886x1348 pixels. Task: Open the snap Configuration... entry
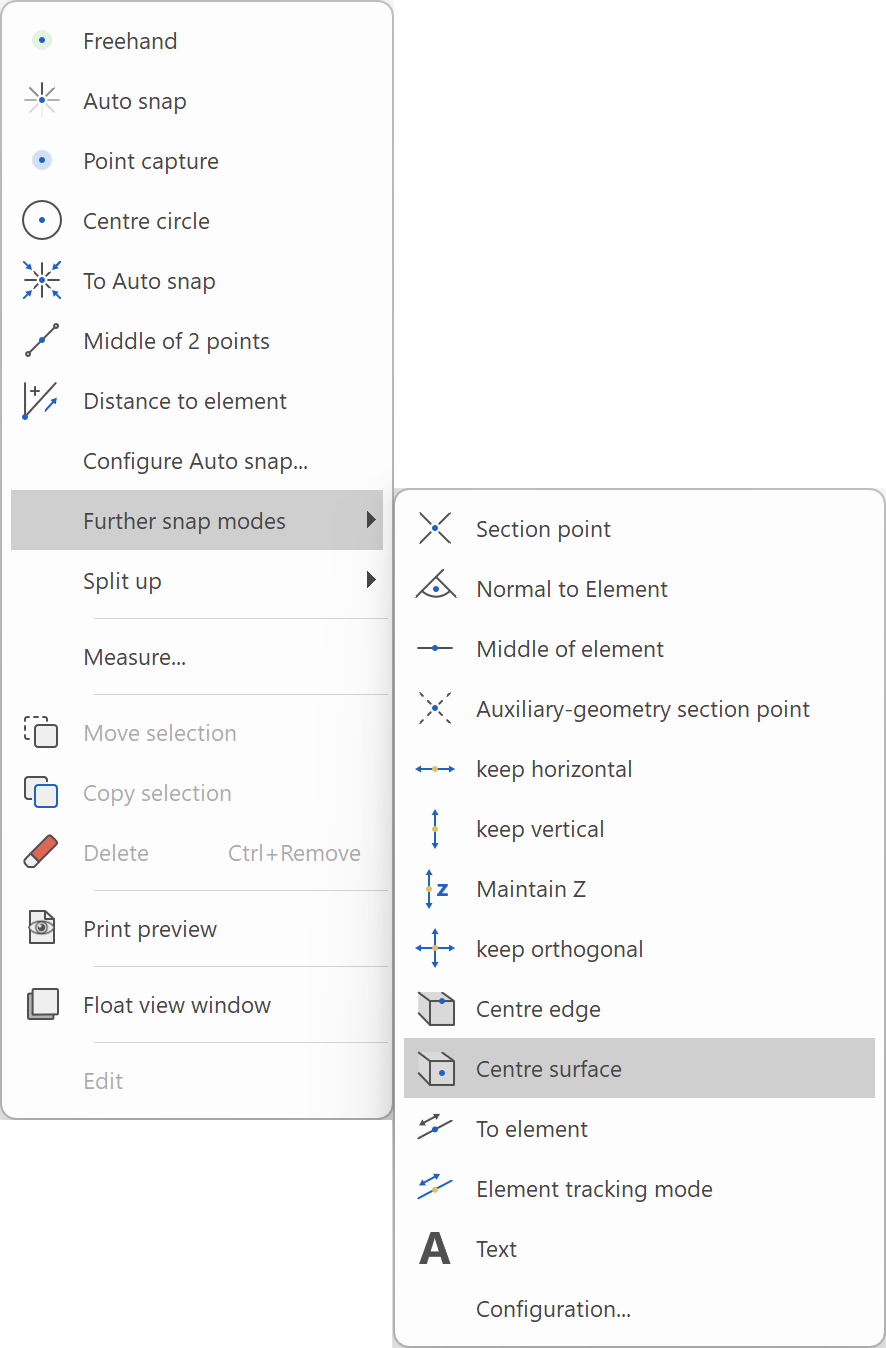pos(553,1309)
